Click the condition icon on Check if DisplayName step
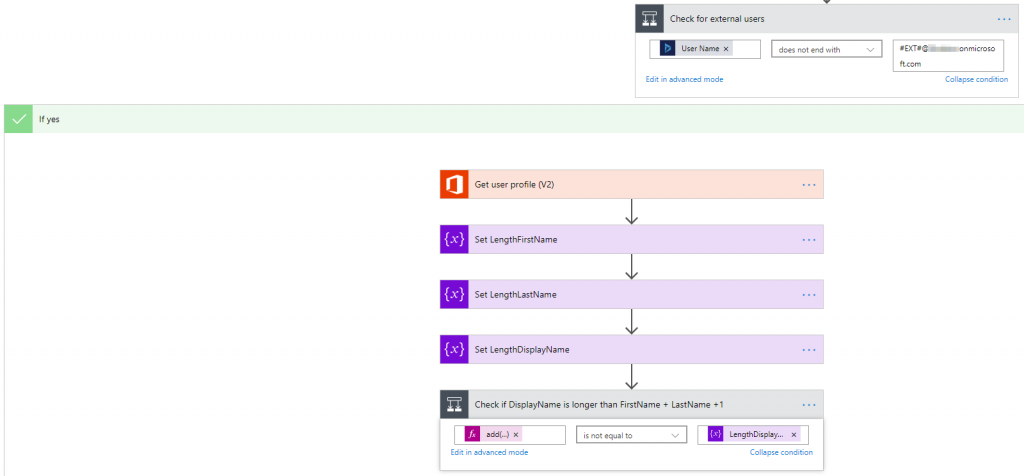Viewport: 1024px width, 476px height. coord(454,404)
